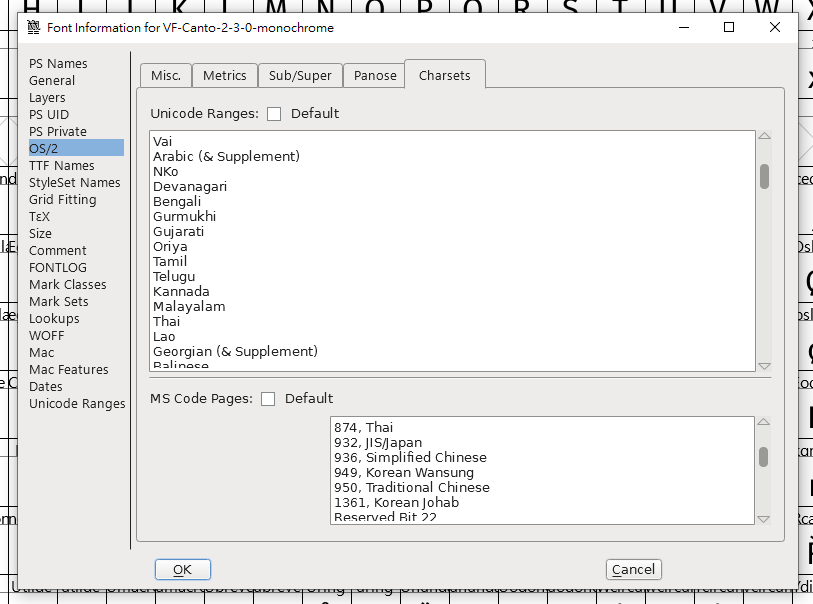Enable Default checkbox for Unicode Ranges
Image resolution: width=813 pixels, height=604 pixels.
[x=274, y=114]
